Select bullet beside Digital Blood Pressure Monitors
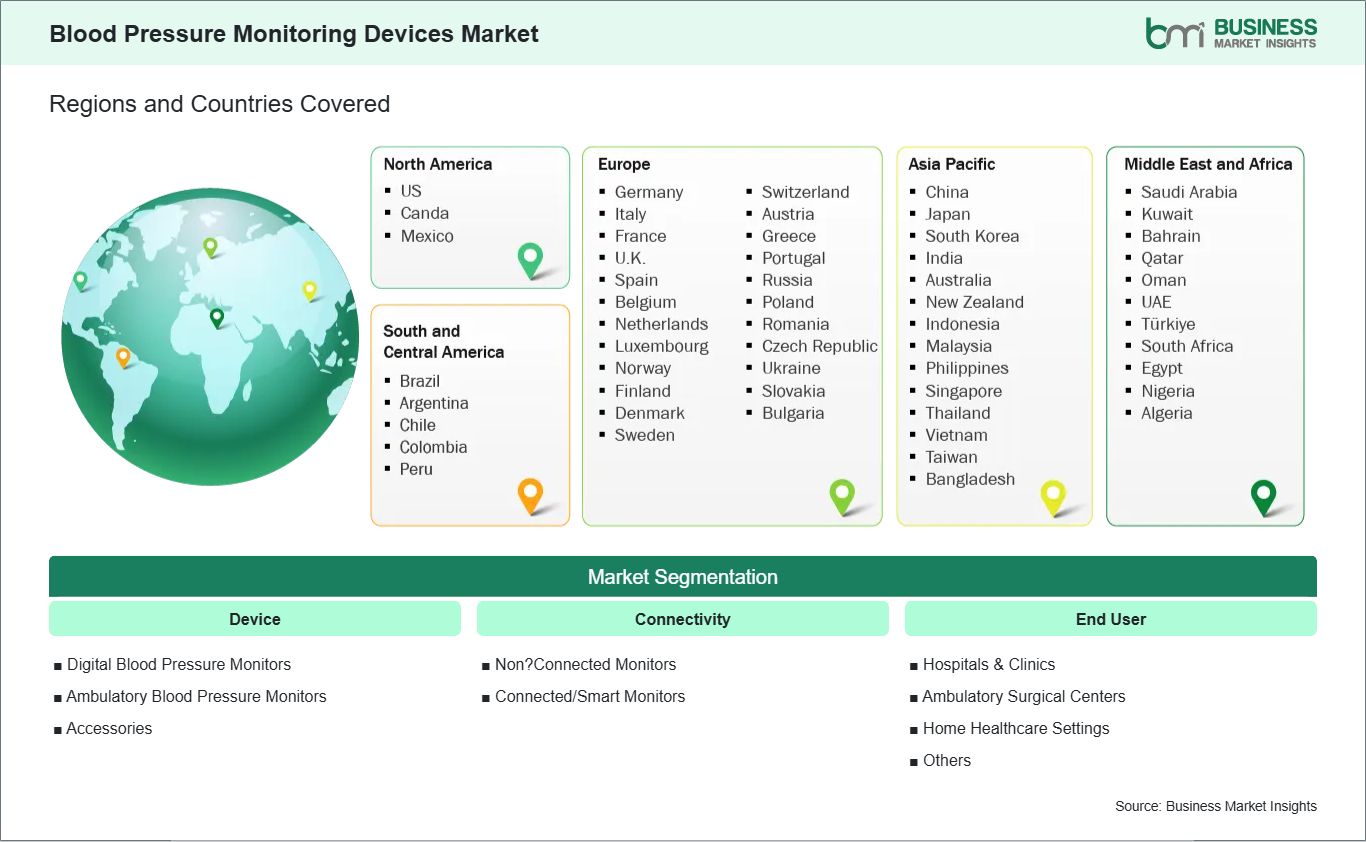The image size is (1366, 842). click(57, 664)
